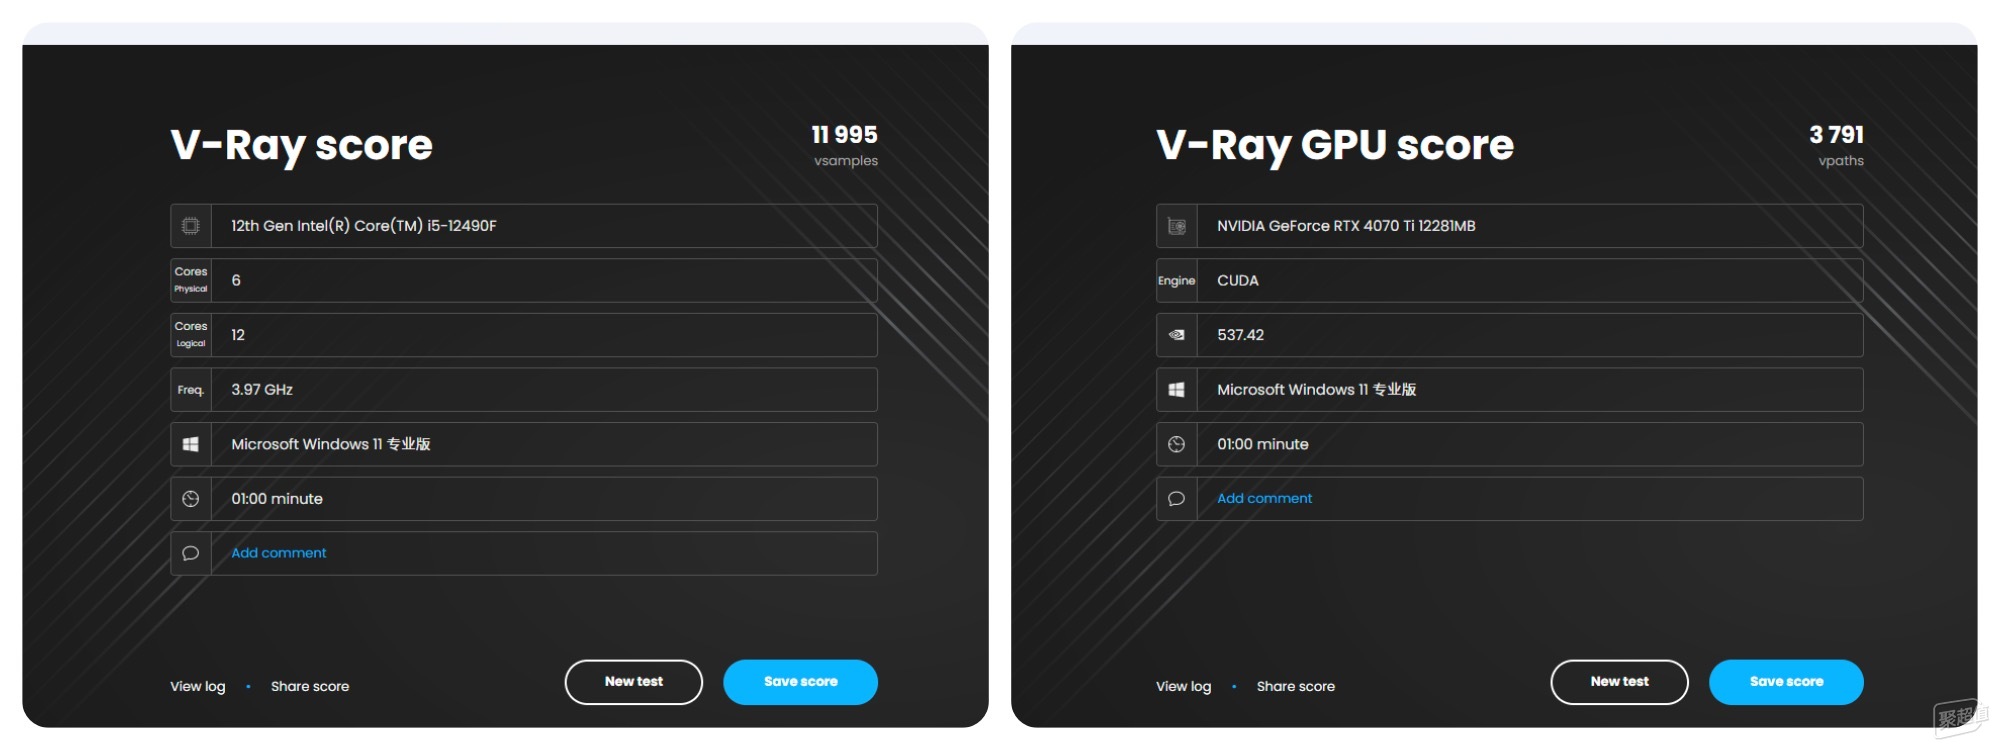Click the clock icon in GPU score panel
Screen dimensions: 2000x750
[x=1177, y=444]
